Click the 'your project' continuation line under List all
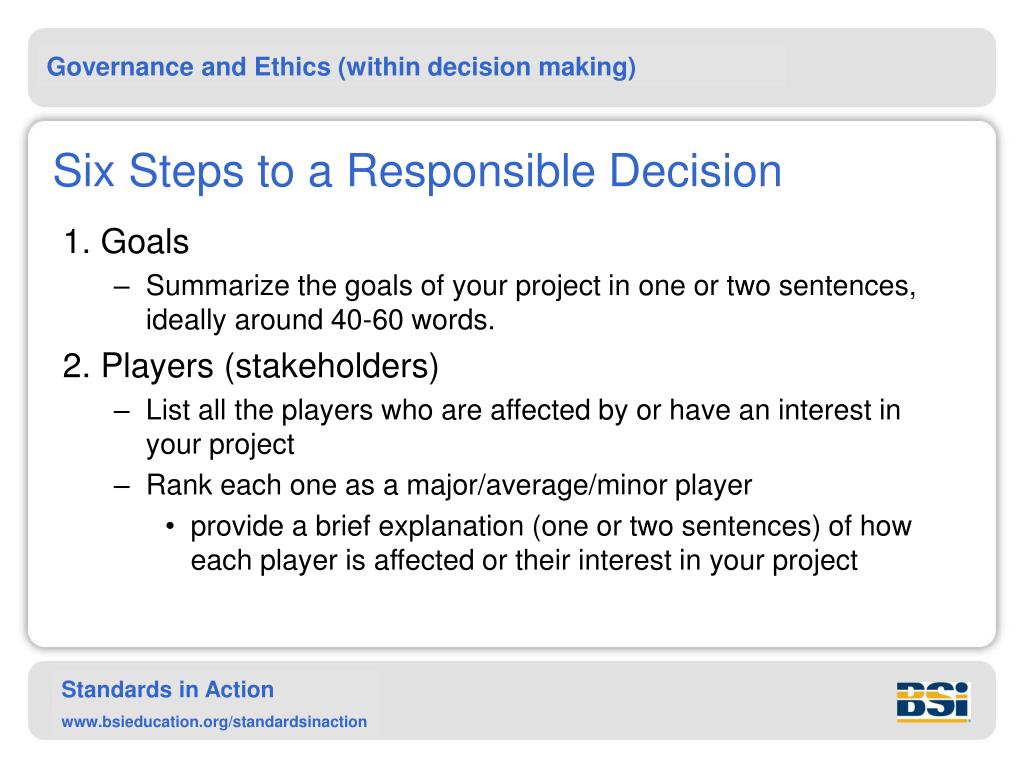This screenshot has width=1024, height=768. click(x=220, y=445)
